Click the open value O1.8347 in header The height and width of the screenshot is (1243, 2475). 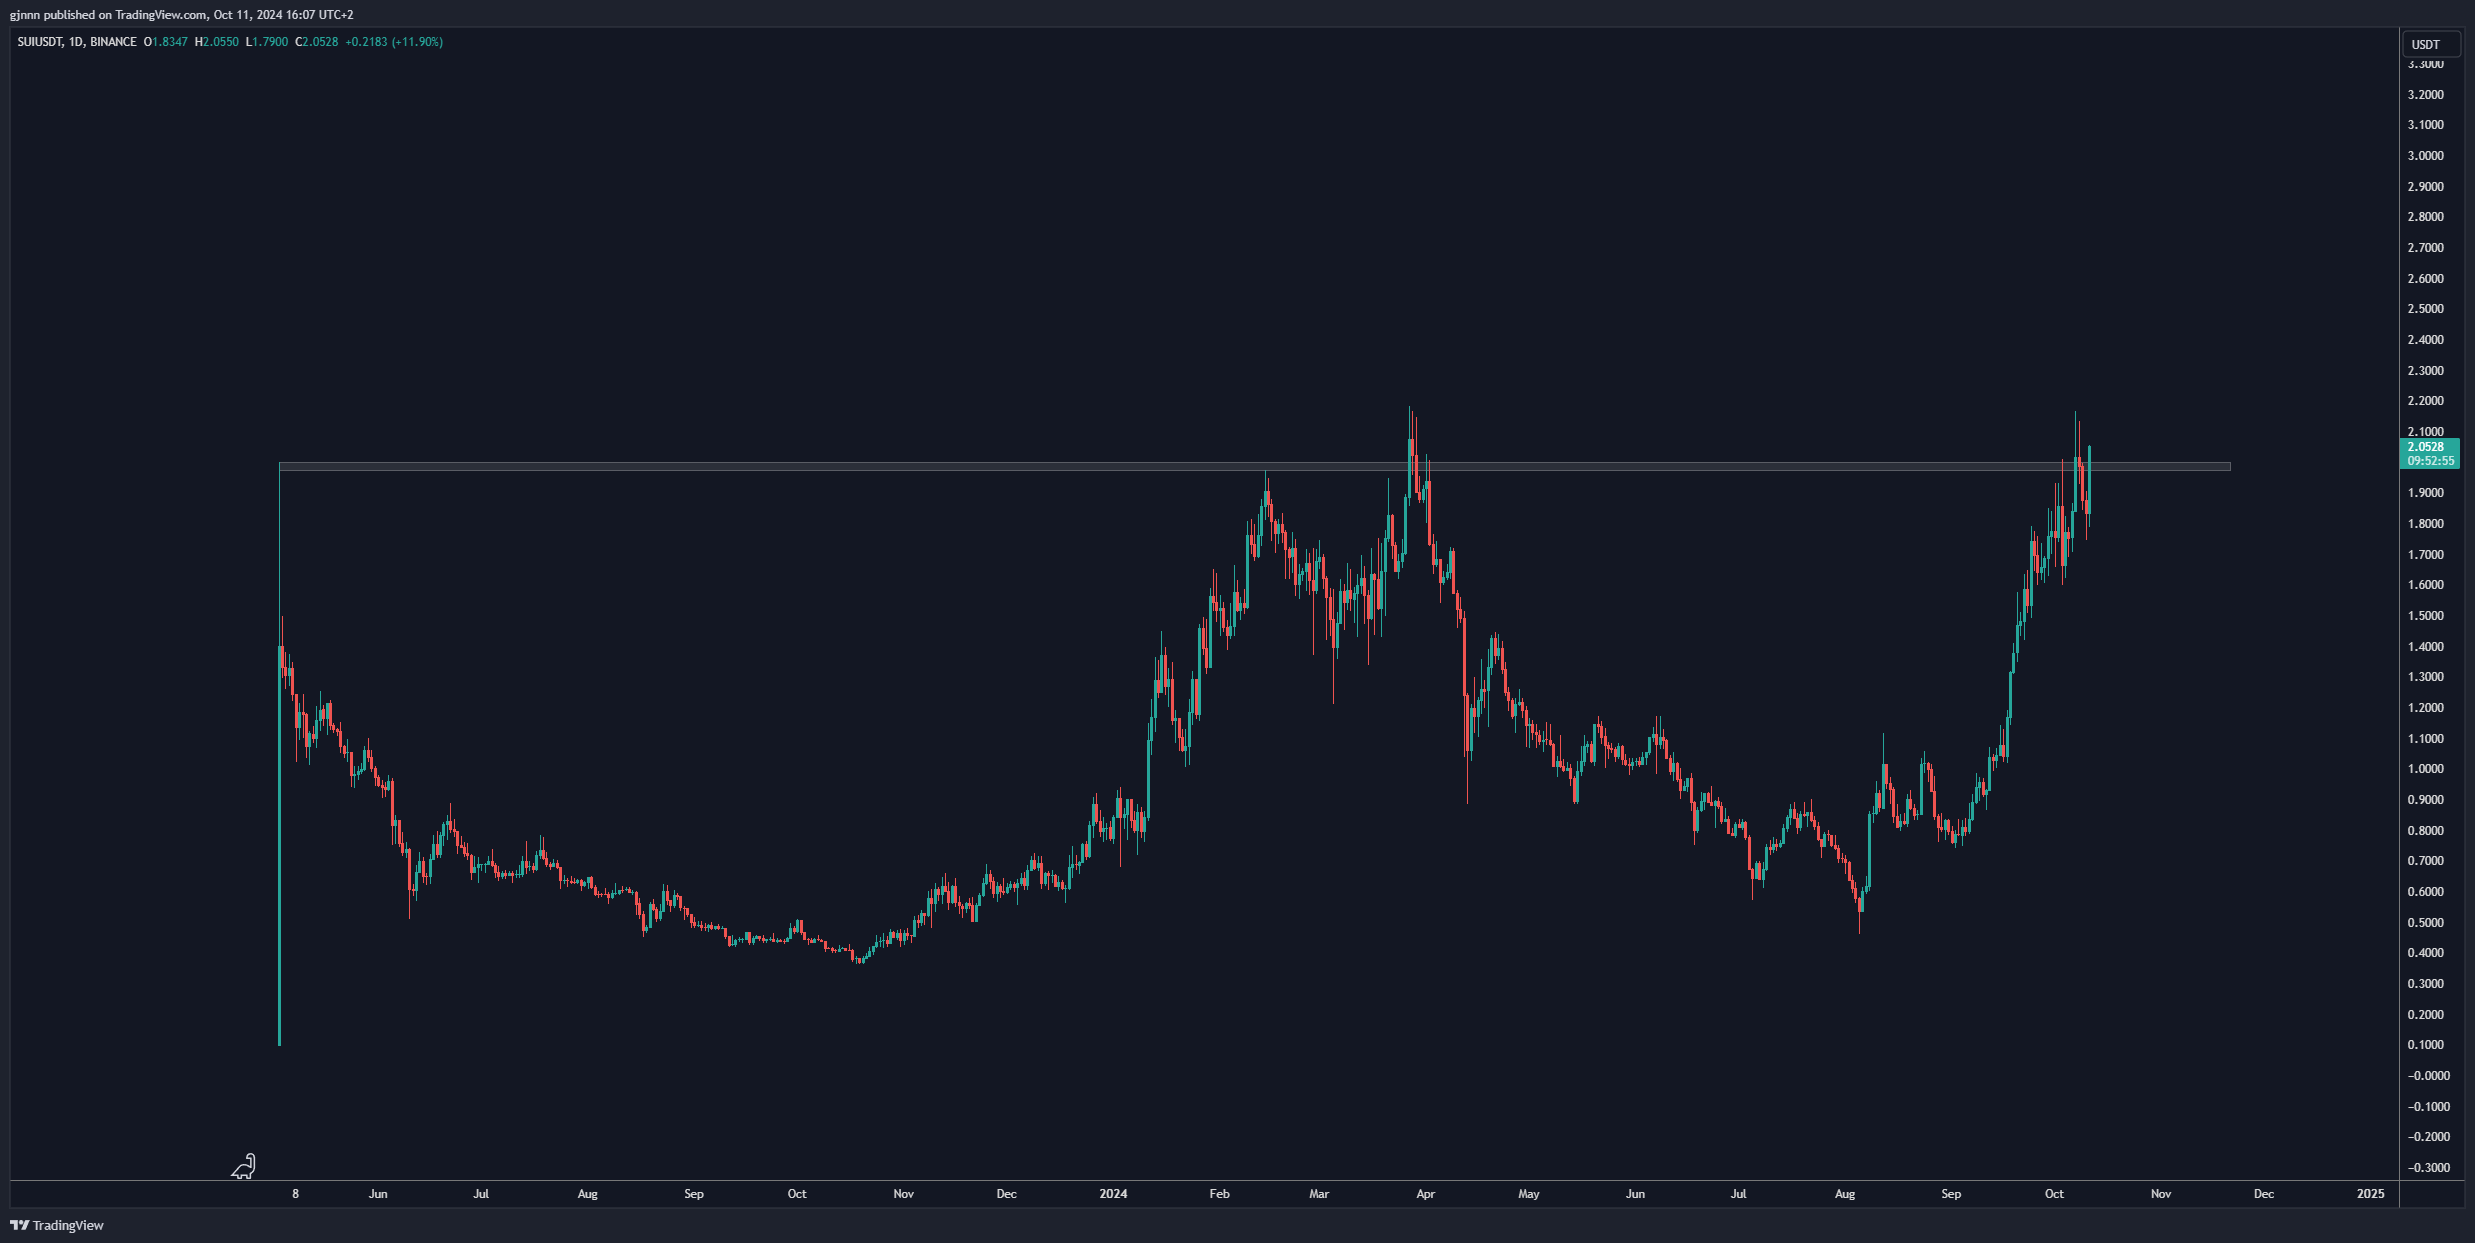[166, 42]
